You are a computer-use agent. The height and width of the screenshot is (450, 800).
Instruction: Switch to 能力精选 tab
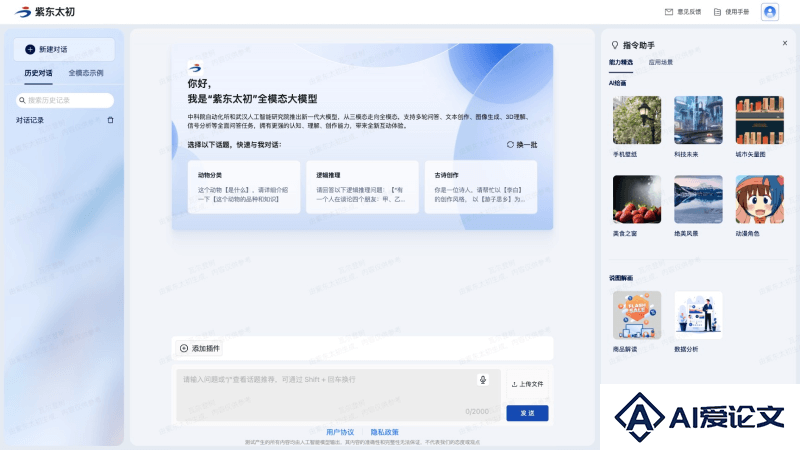point(621,62)
